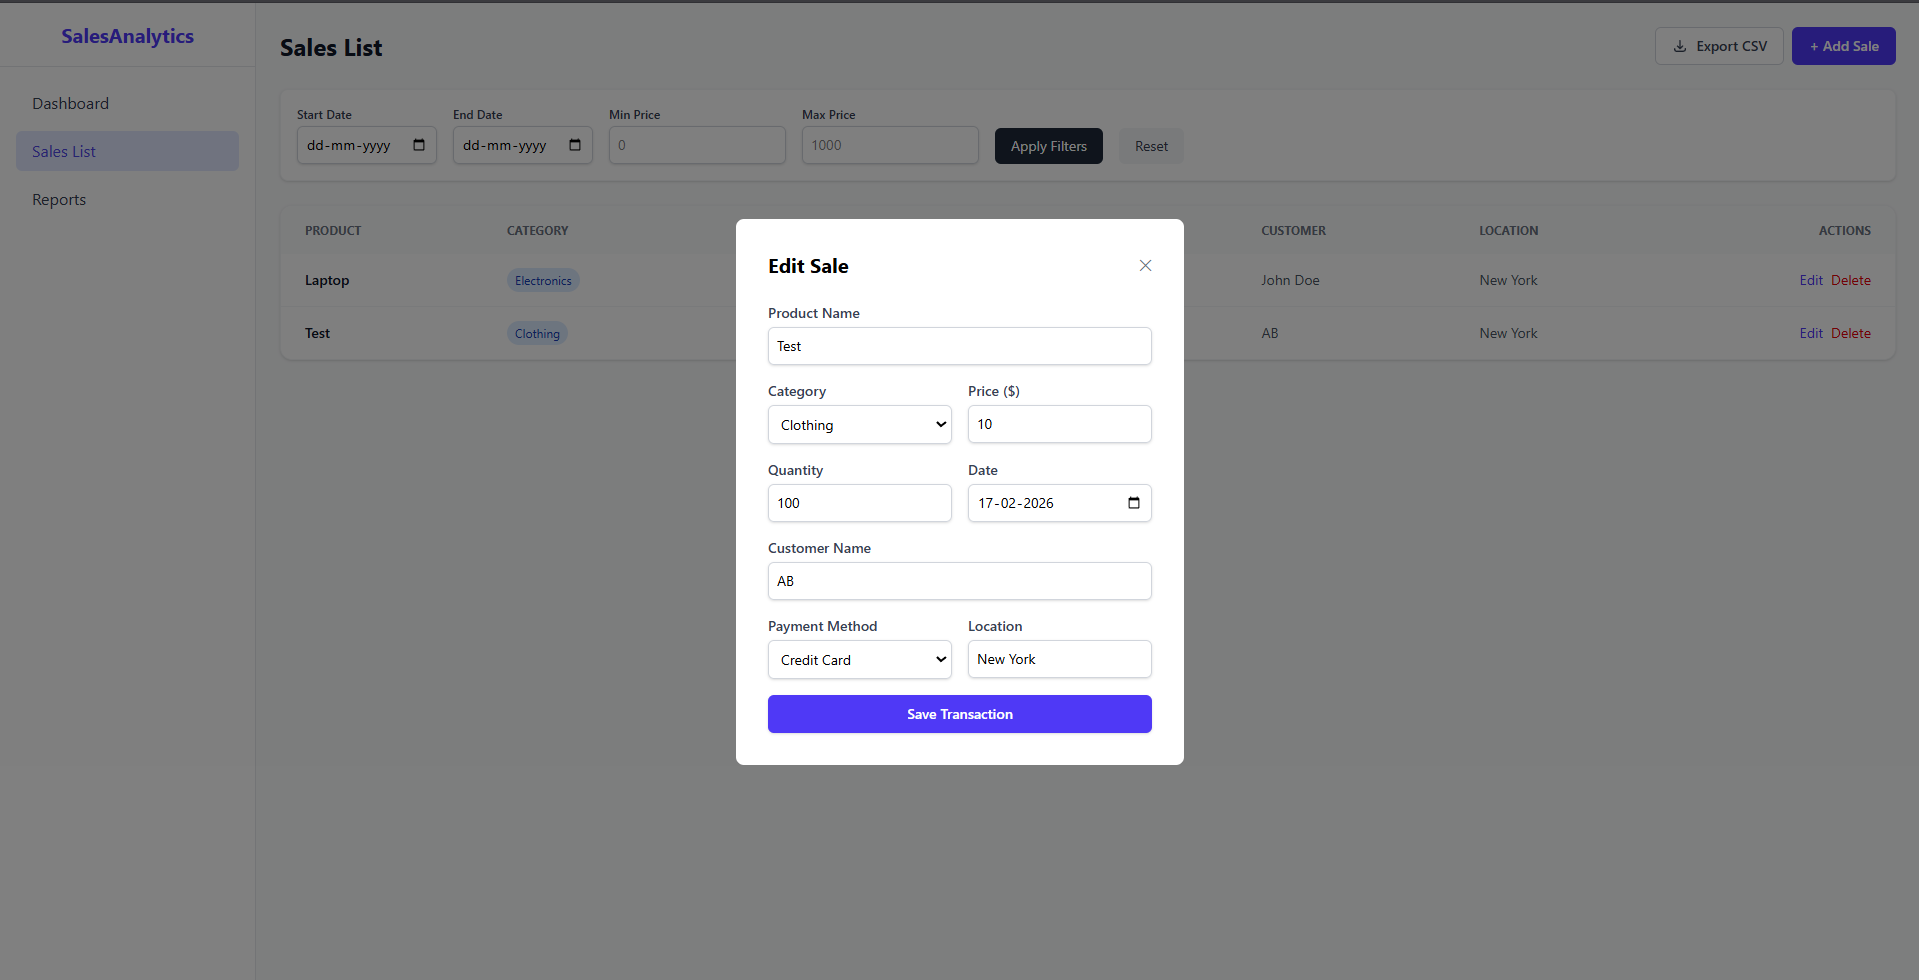Edit the Laptop sale row
The height and width of the screenshot is (980, 1919).
[1810, 281]
